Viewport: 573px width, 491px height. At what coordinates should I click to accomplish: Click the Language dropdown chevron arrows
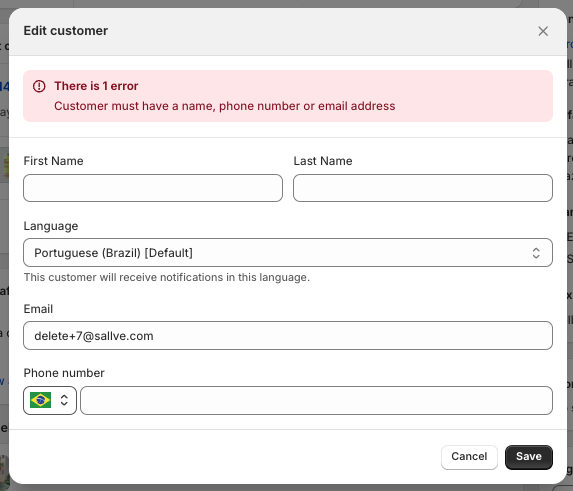536,253
